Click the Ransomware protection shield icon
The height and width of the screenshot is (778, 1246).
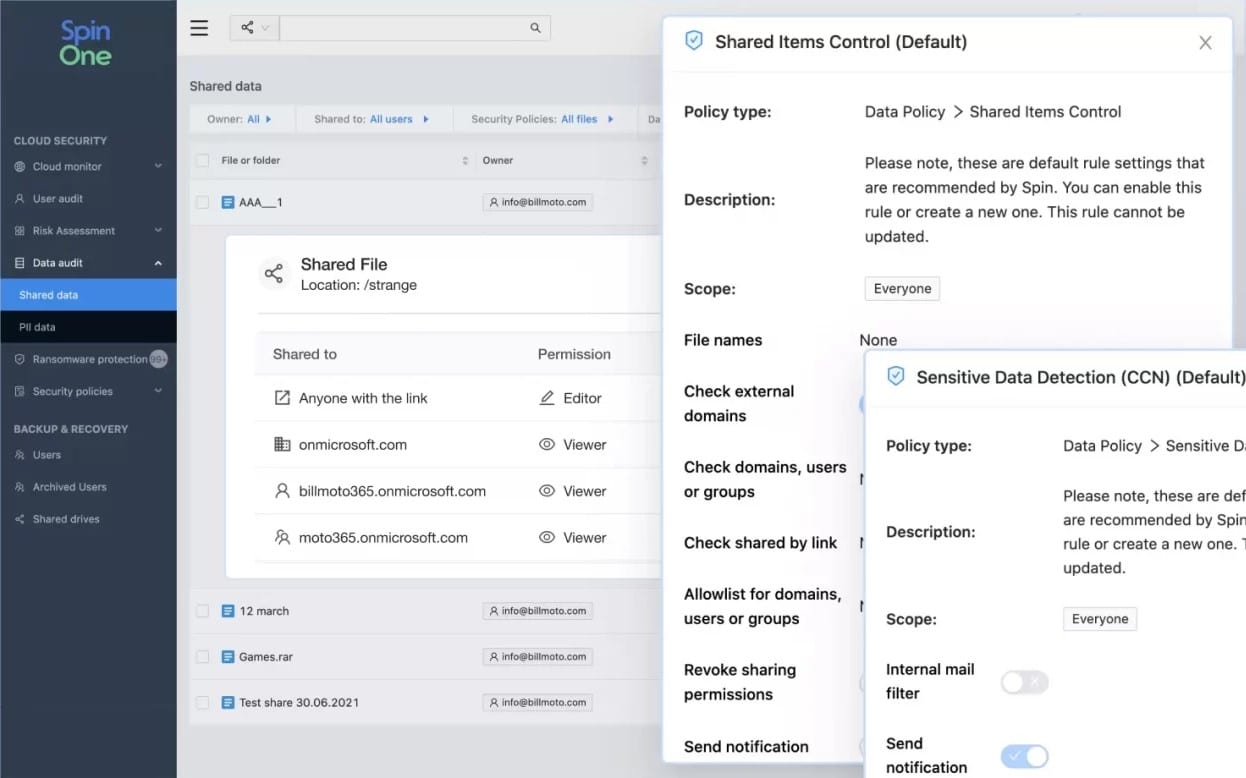(x=20, y=359)
